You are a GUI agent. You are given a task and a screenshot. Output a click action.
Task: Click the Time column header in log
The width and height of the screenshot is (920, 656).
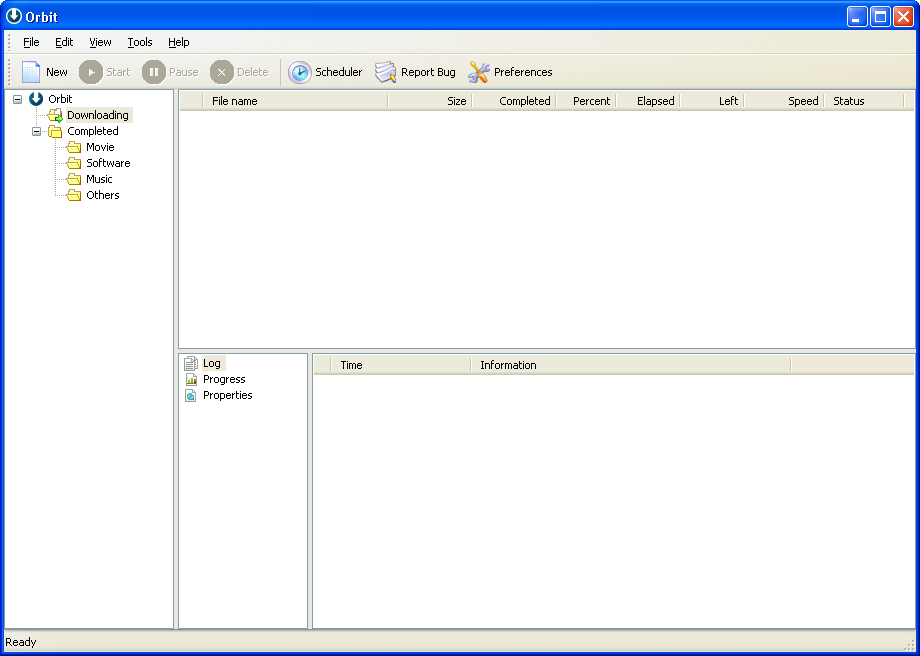(x=401, y=365)
